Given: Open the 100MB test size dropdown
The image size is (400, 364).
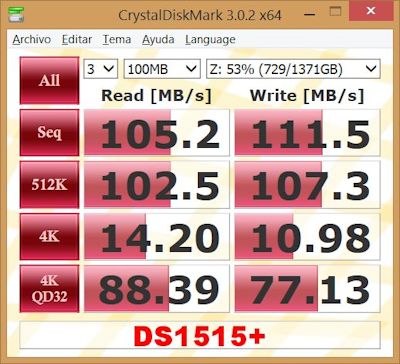Looking at the screenshot, I should coord(162,69).
